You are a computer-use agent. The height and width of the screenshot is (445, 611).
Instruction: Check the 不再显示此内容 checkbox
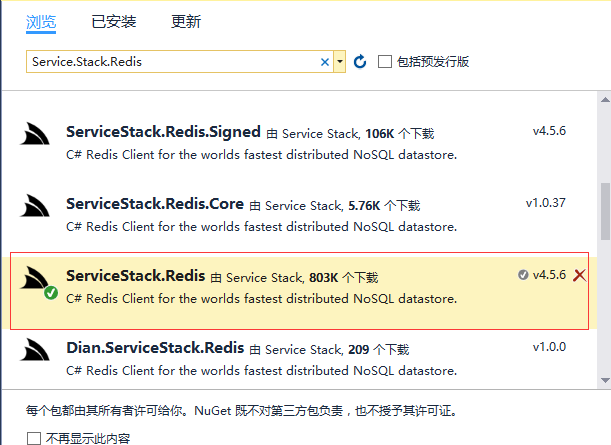tap(34, 438)
